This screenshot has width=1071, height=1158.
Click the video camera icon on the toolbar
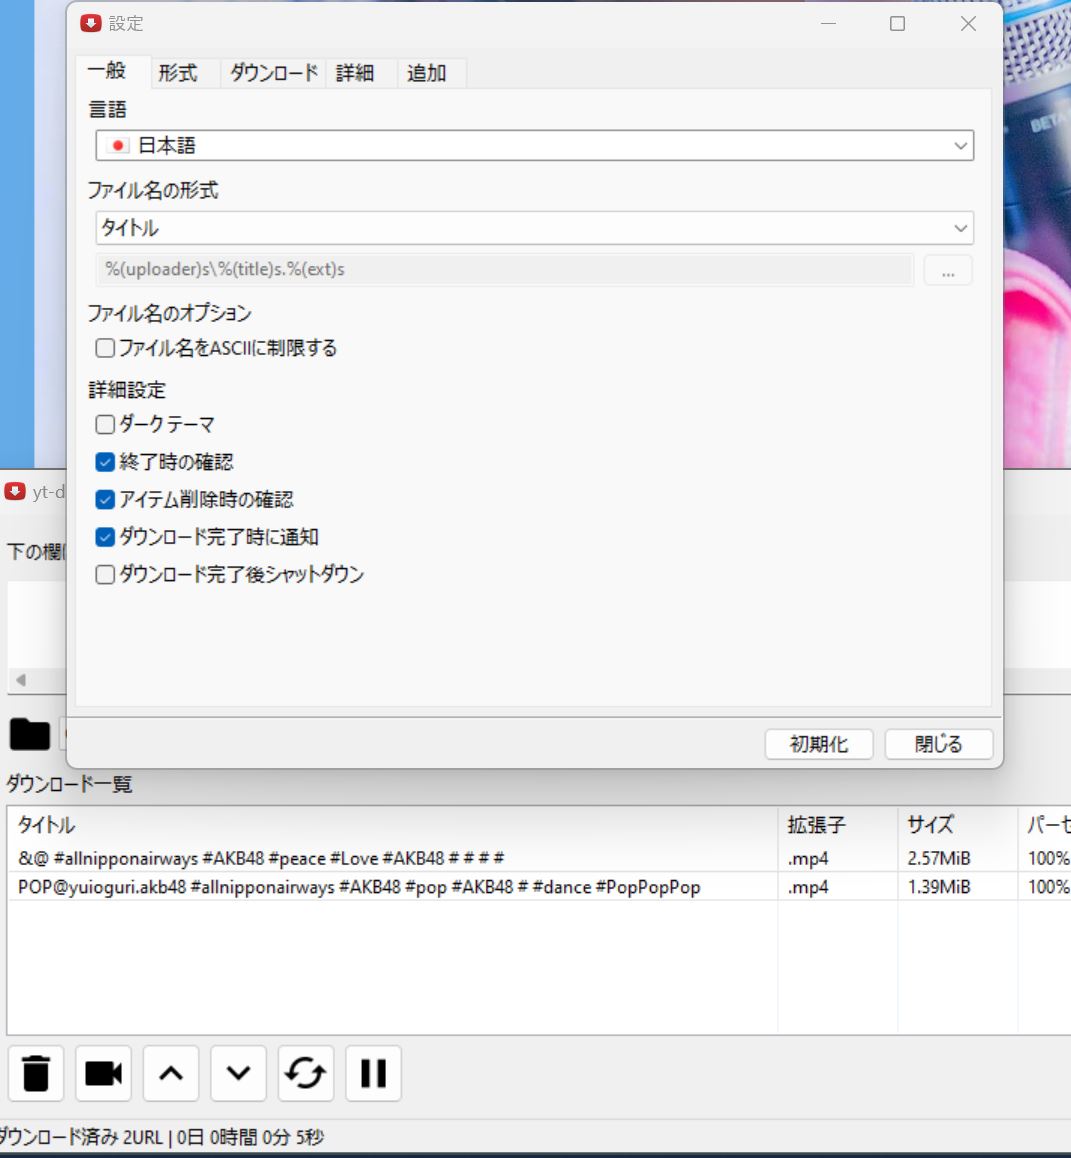pyautogui.click(x=103, y=1072)
